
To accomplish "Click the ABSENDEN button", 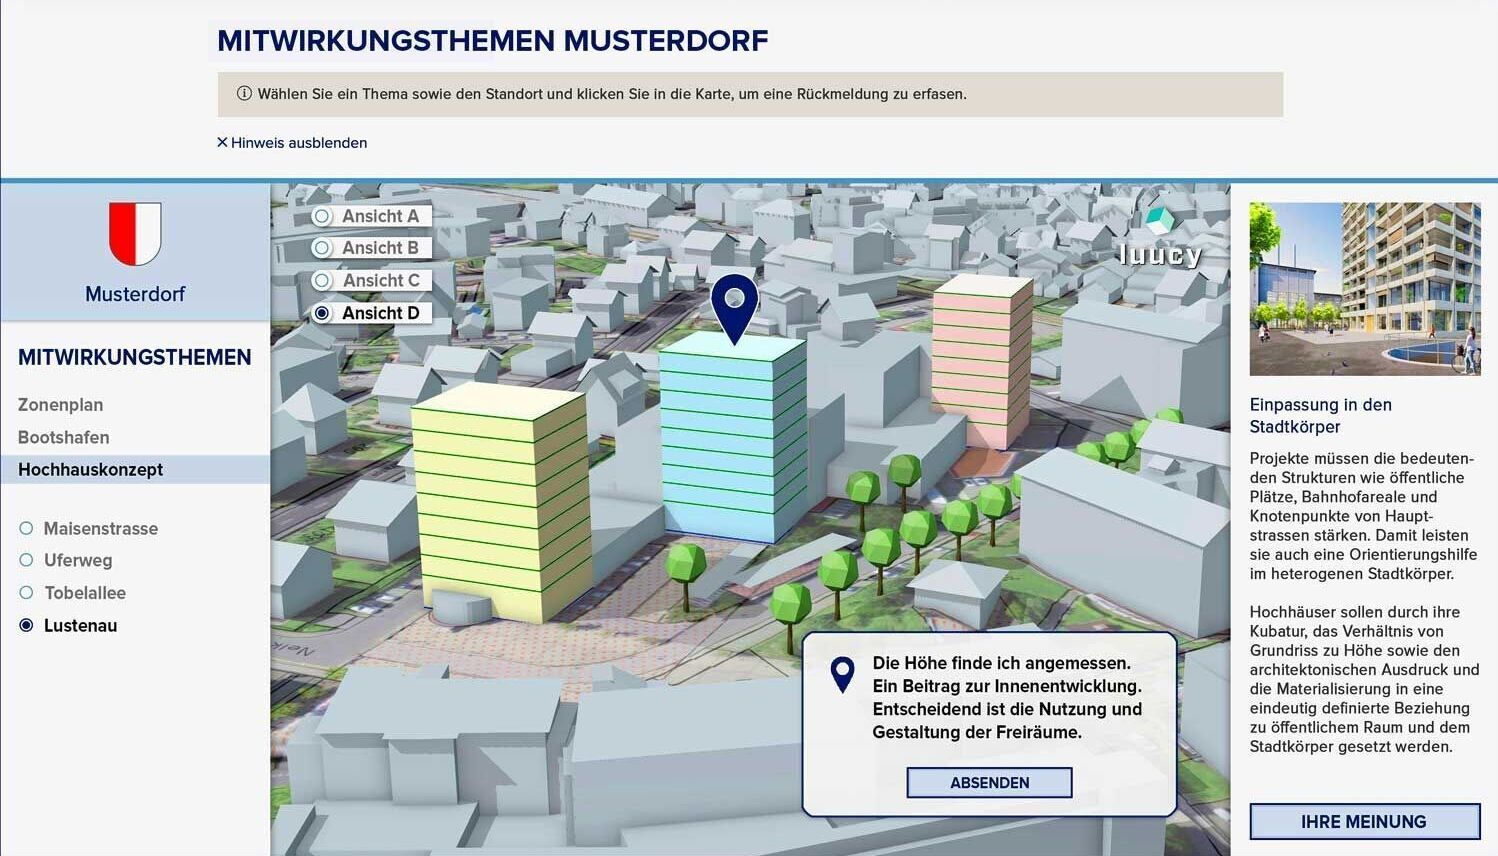I will click(x=989, y=783).
